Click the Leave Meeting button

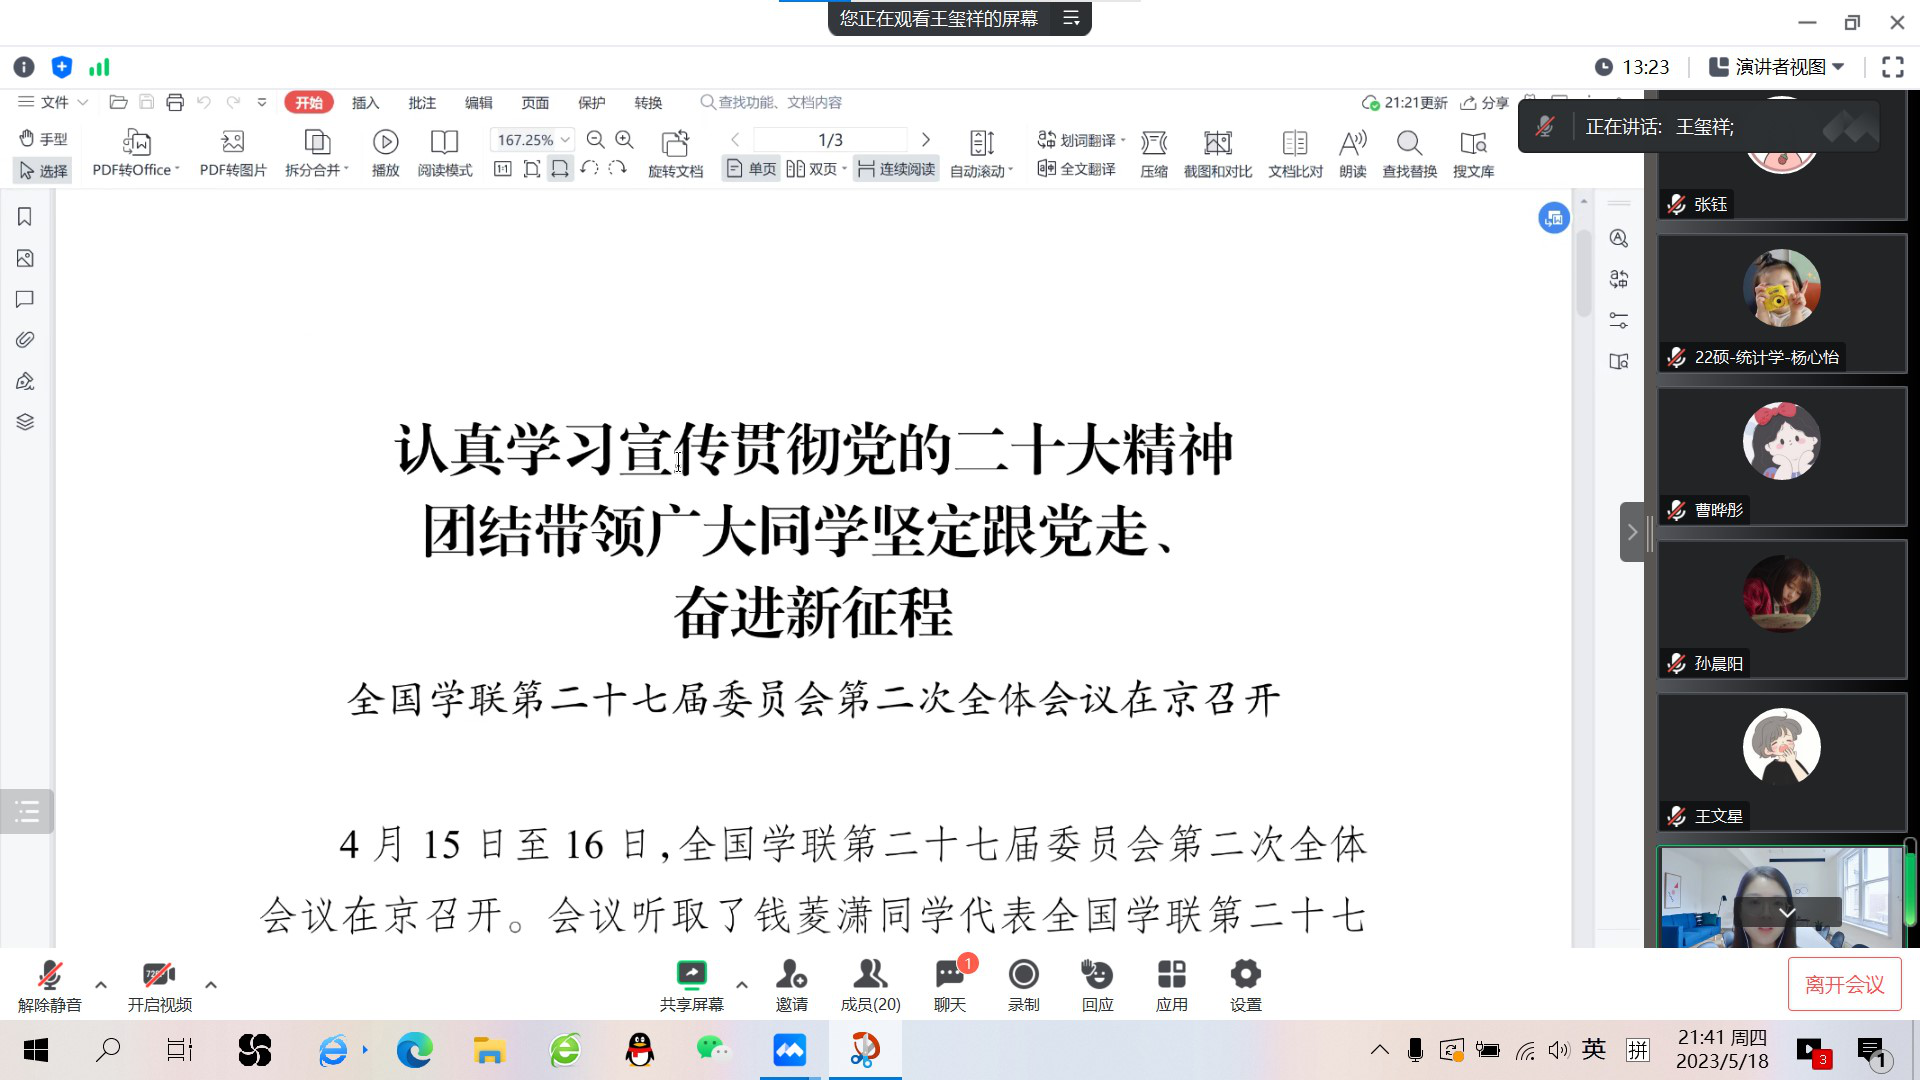coord(1844,985)
